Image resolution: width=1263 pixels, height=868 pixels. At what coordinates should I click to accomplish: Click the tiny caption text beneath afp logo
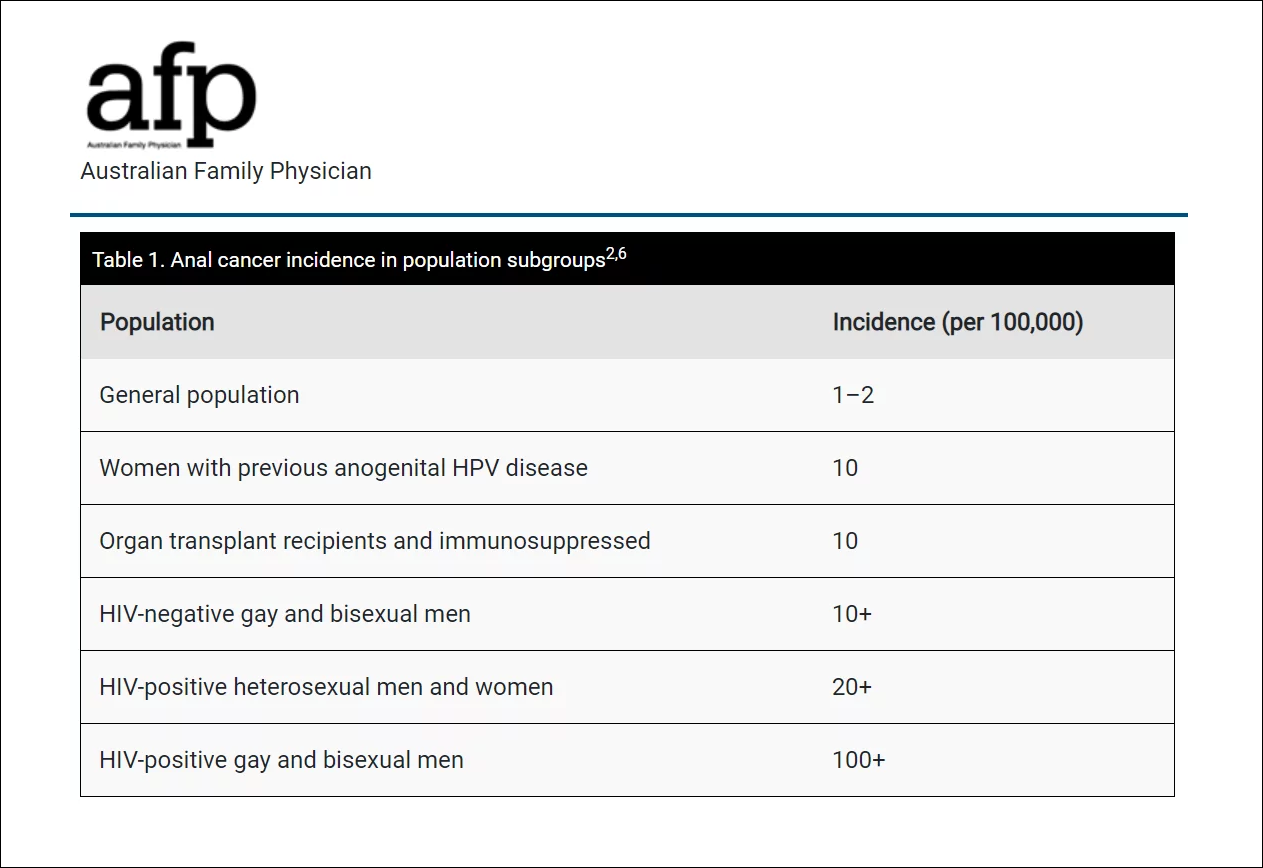coord(133,145)
